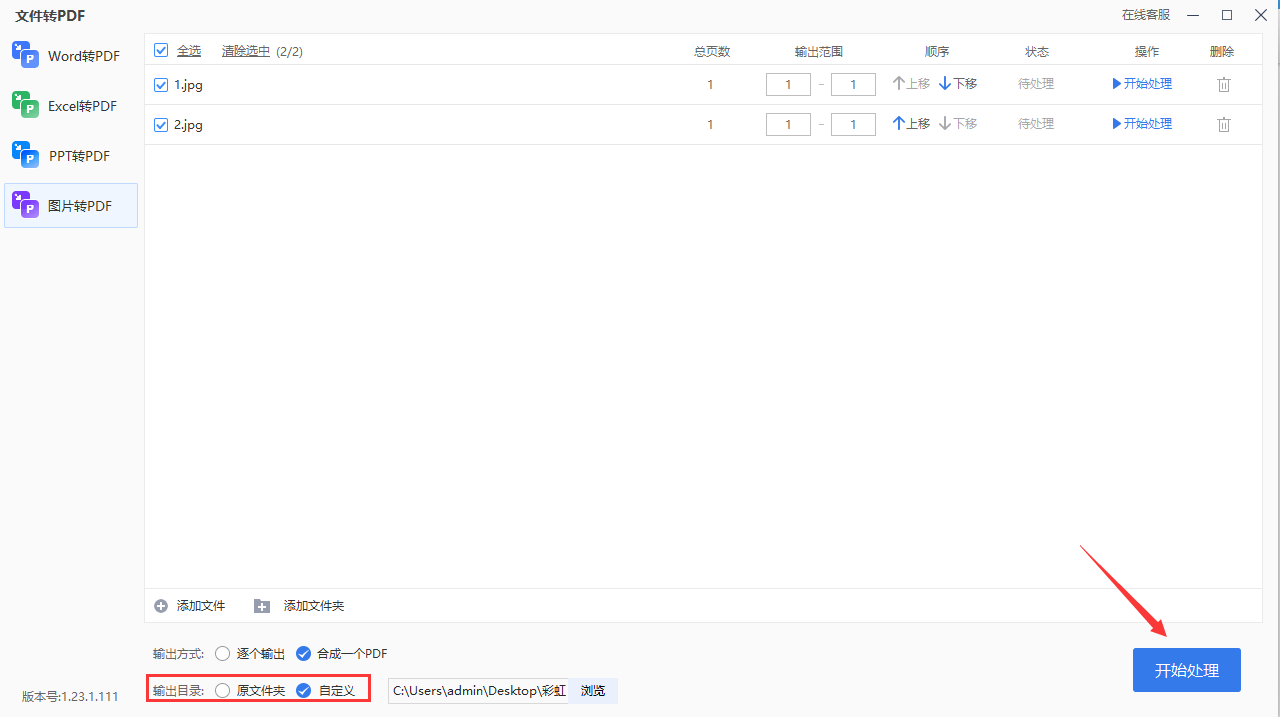The image size is (1280, 717).
Task: Select 逐个输出 output mode
Action: (250, 654)
